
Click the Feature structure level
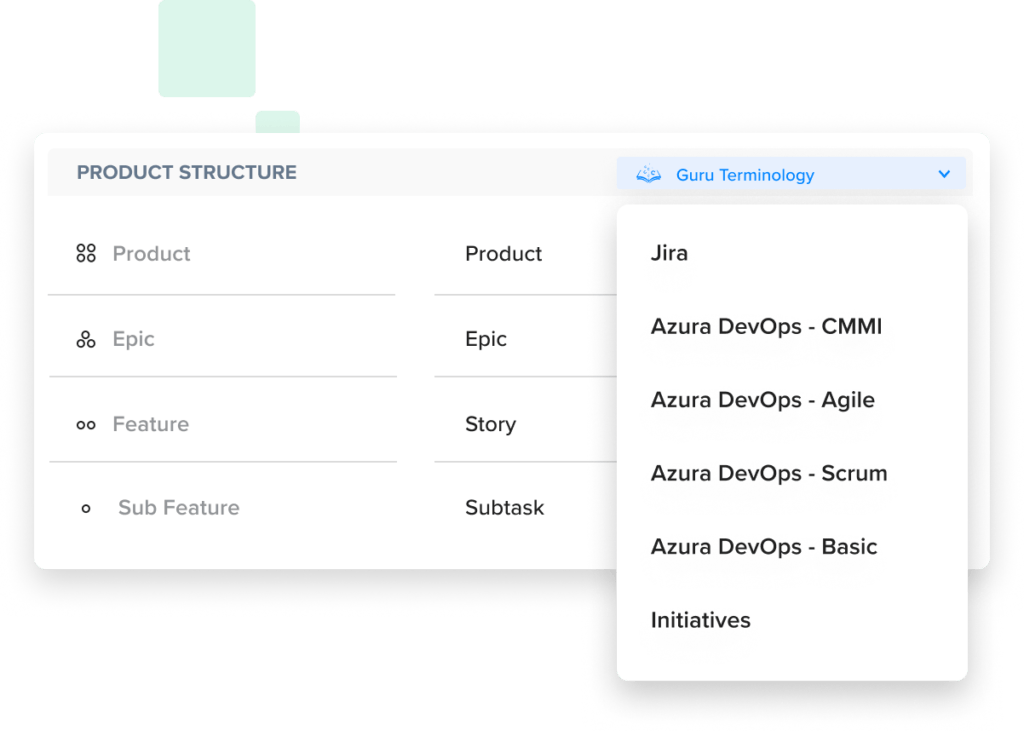coord(223,424)
